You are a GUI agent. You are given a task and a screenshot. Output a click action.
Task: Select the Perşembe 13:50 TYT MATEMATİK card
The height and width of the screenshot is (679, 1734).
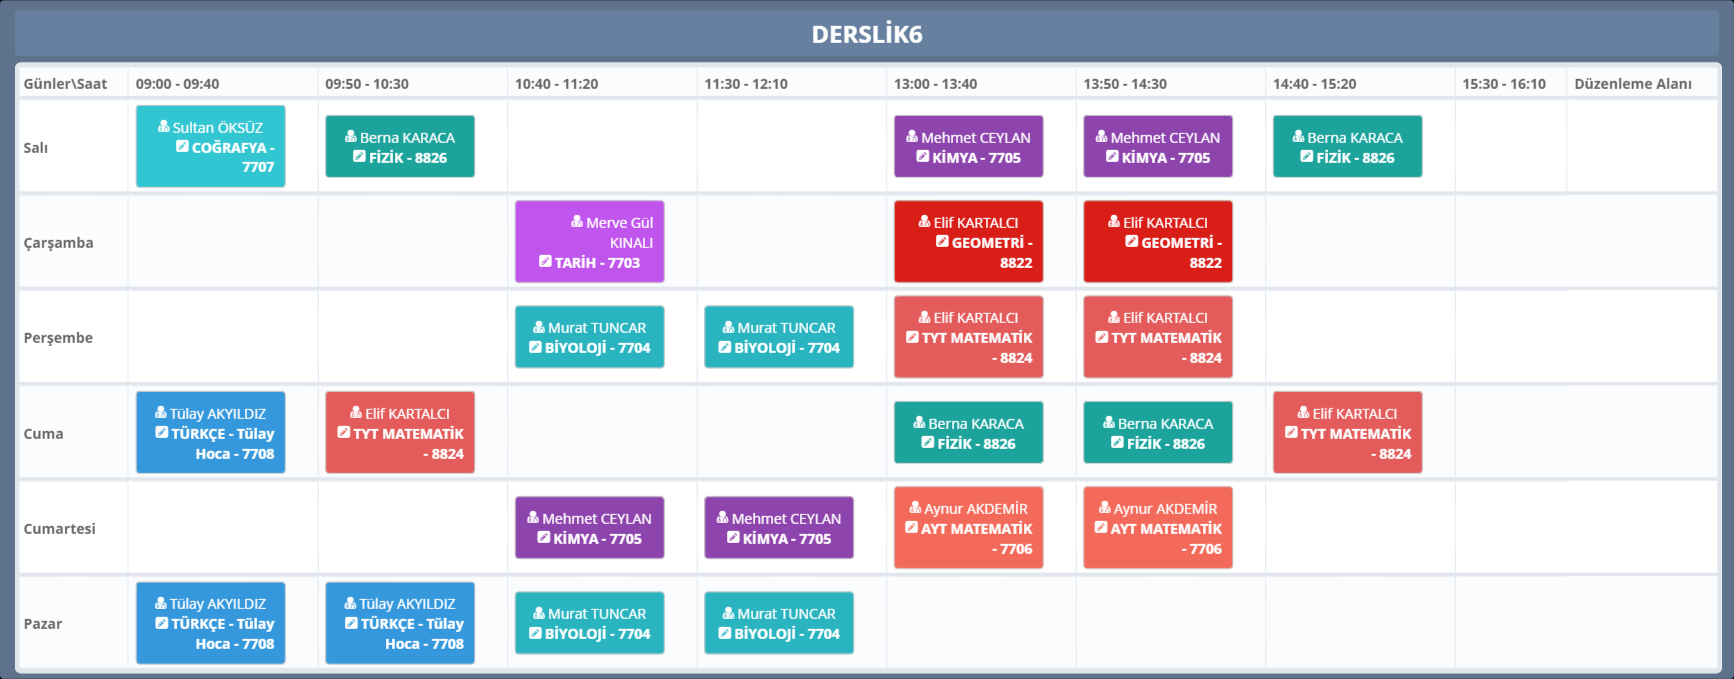pyautogui.click(x=1158, y=337)
